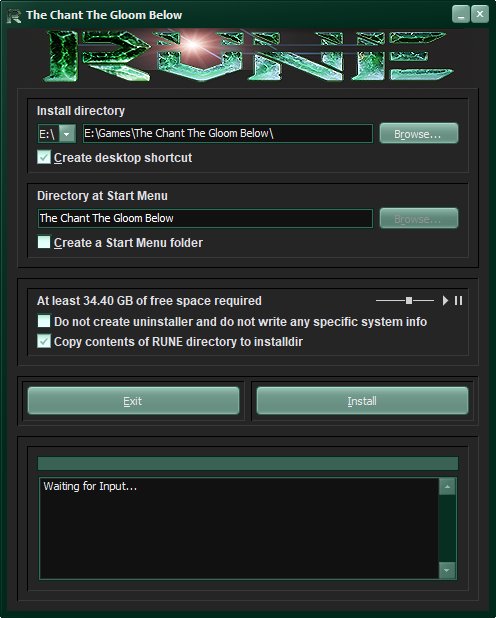Image resolution: width=496 pixels, height=618 pixels.
Task: Pause the installer music
Action: (458, 301)
